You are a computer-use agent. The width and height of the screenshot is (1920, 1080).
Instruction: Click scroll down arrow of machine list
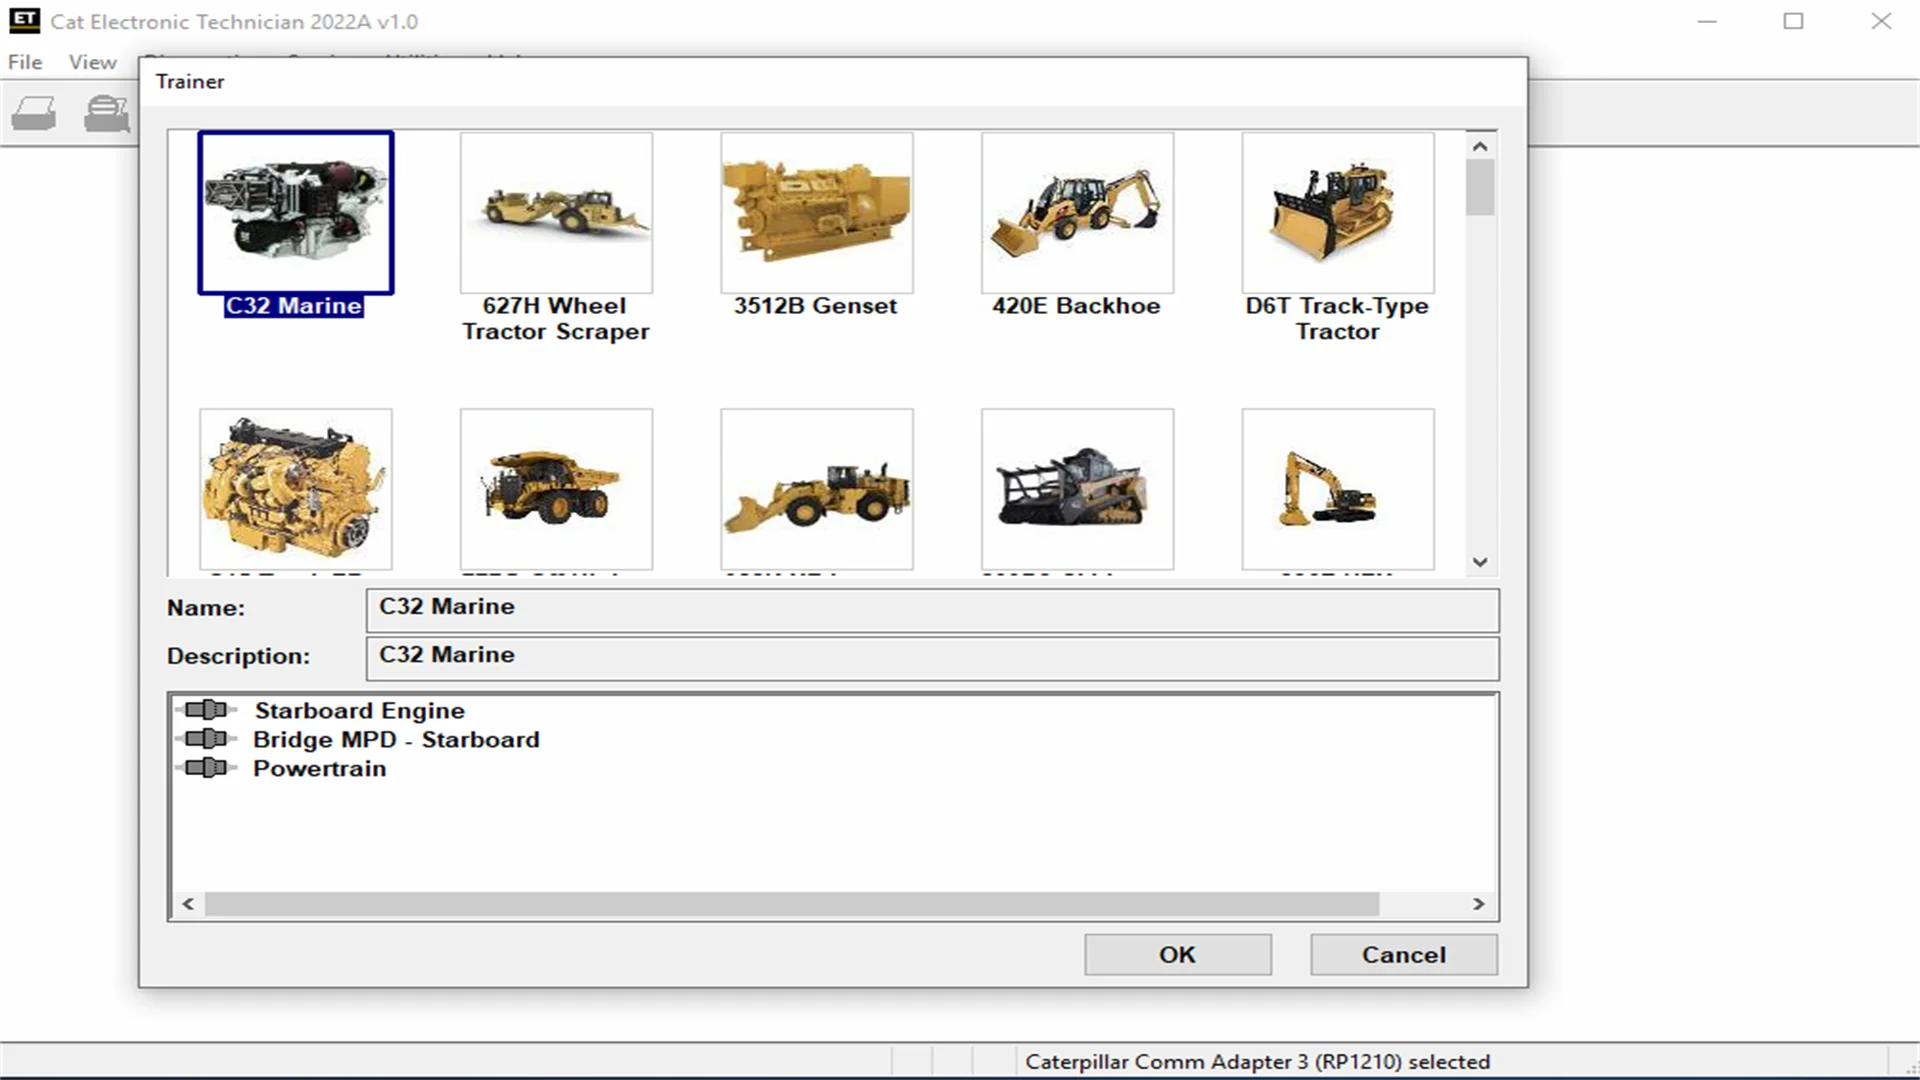coord(1481,562)
